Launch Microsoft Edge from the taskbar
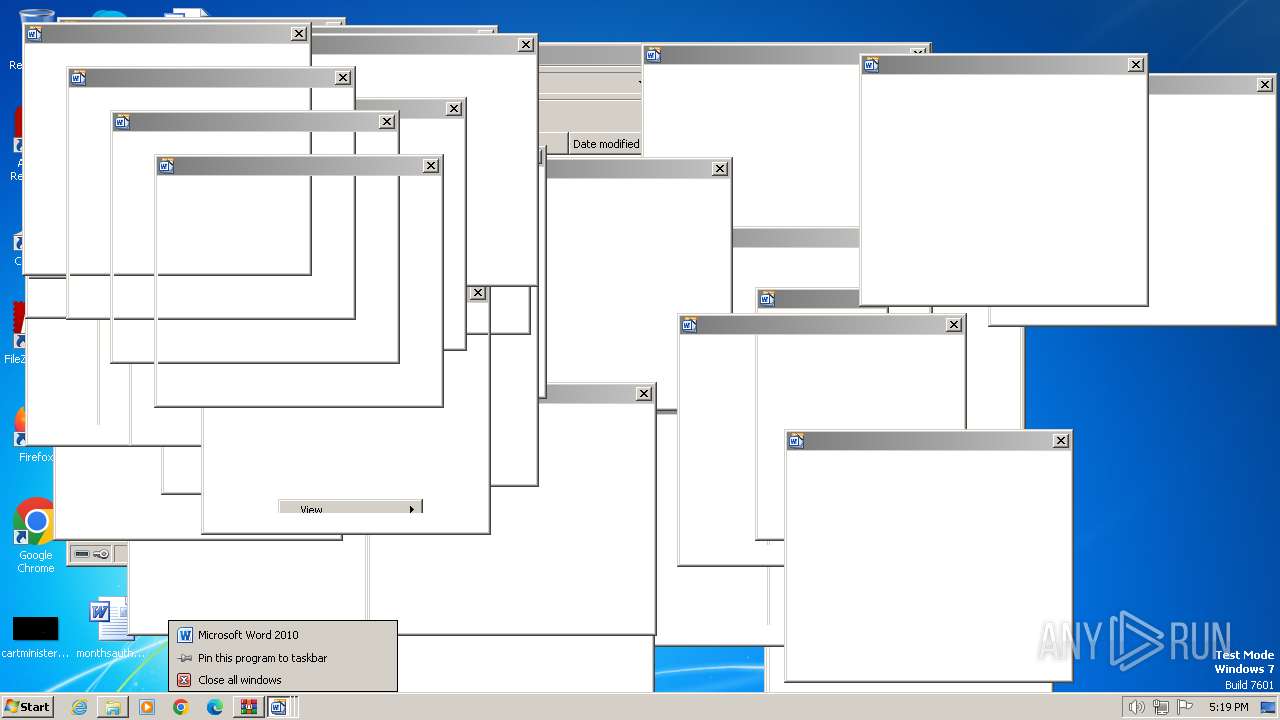Viewport: 1280px width, 720px height. point(215,707)
